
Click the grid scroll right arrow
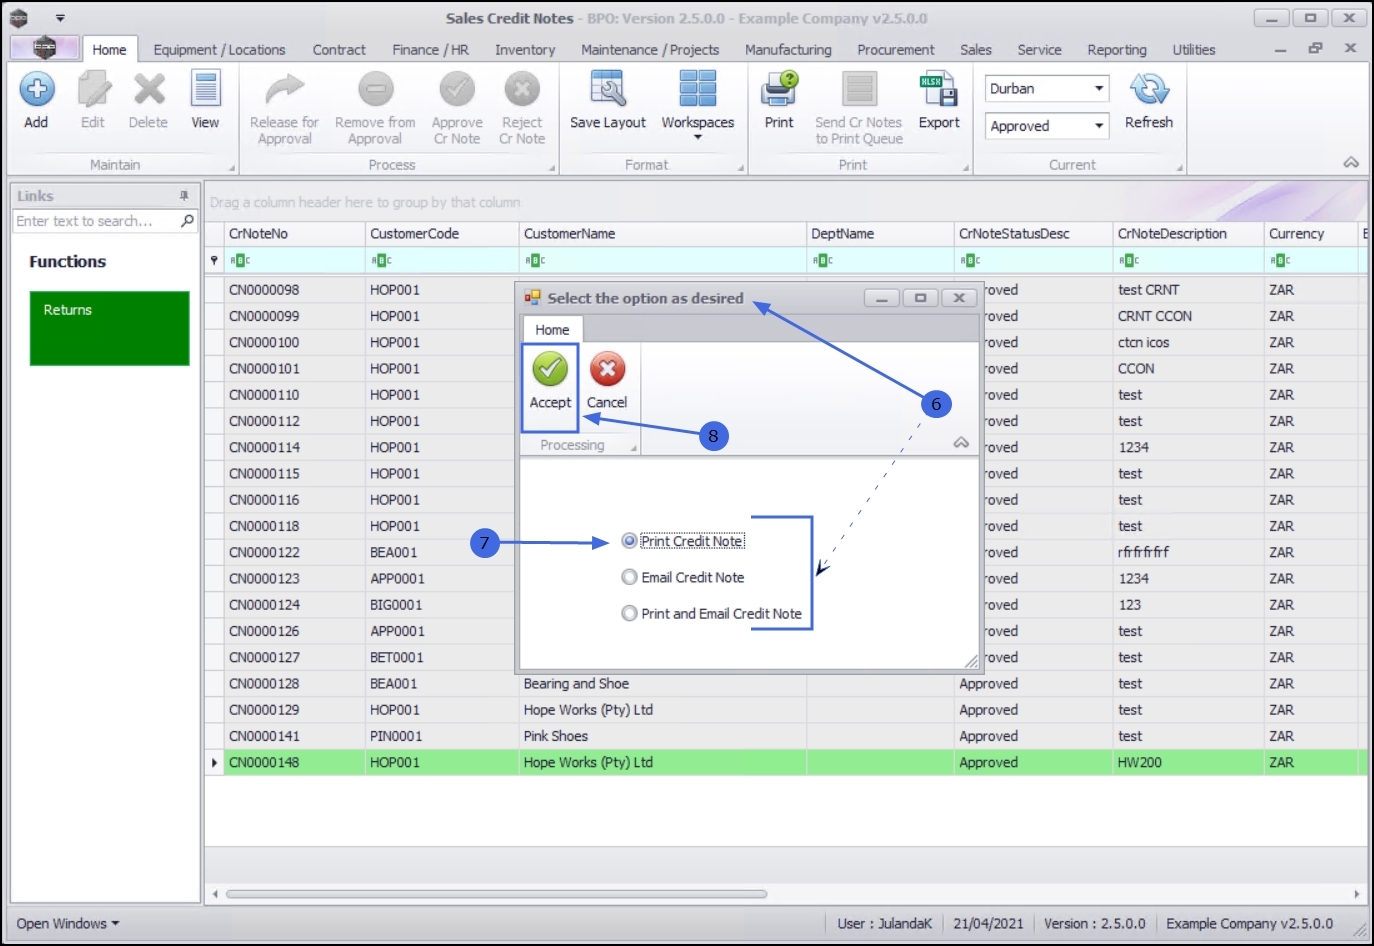point(1356,894)
